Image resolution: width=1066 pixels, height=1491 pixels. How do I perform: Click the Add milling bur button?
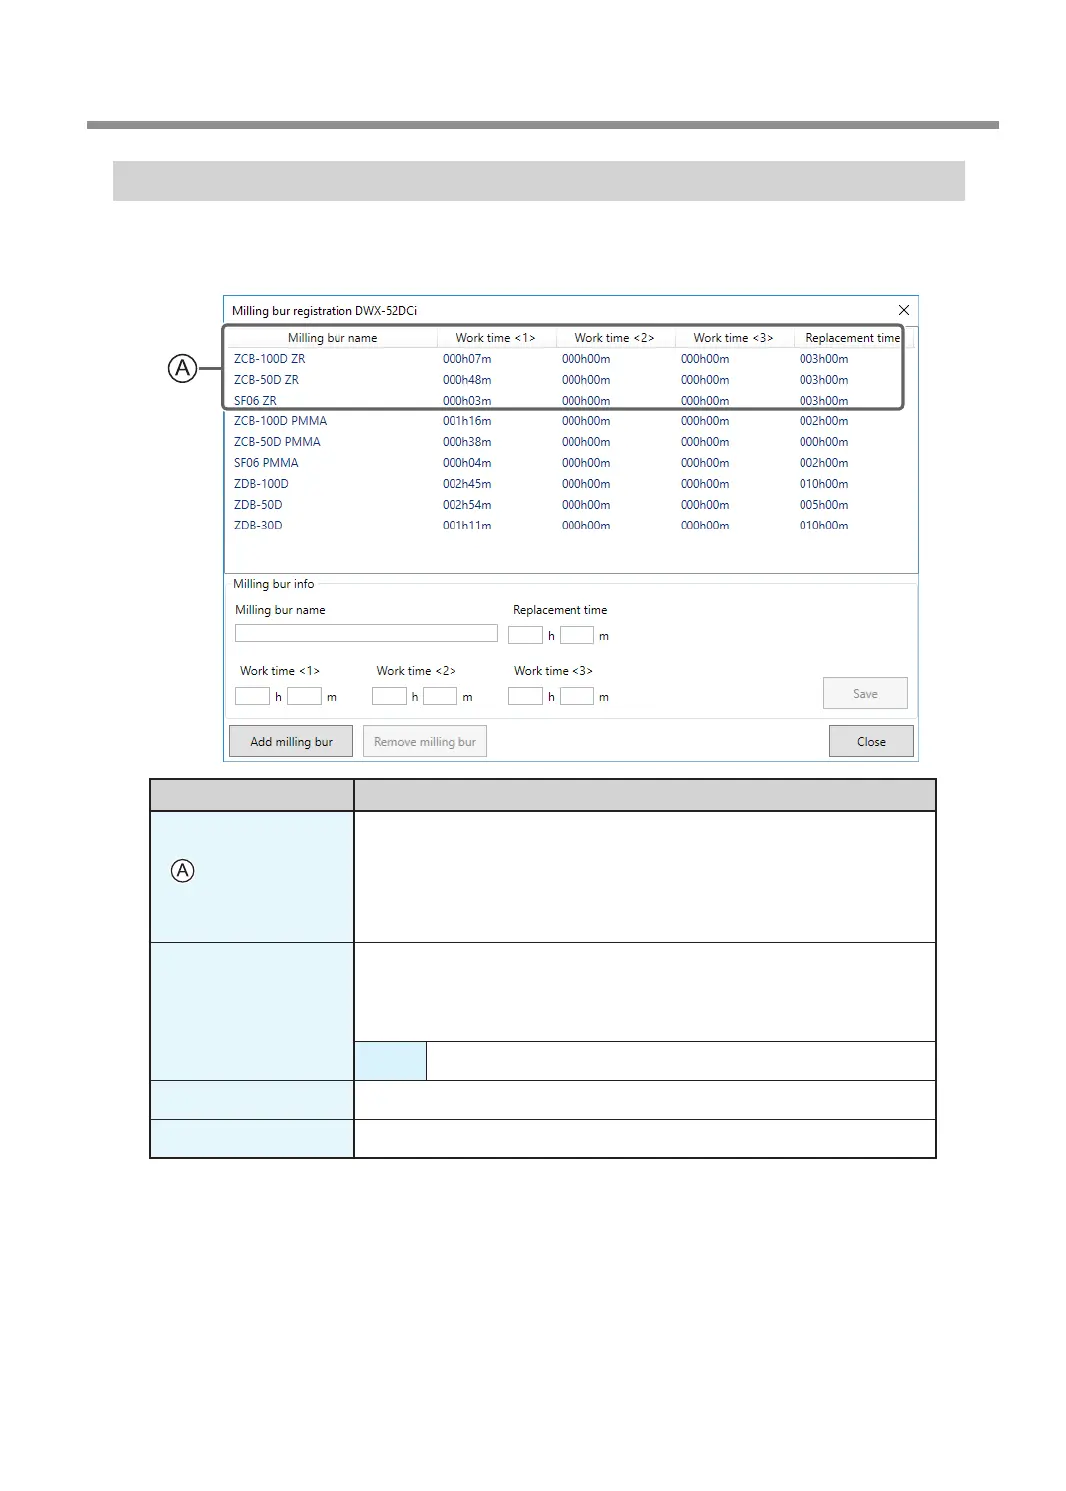(x=291, y=741)
